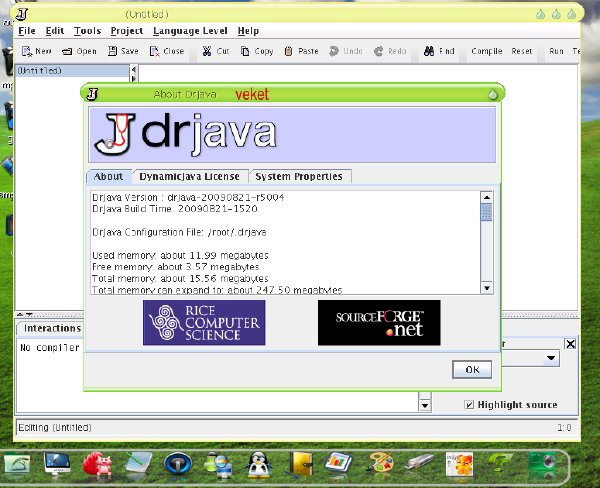Open the green question mark dock icon
The width and height of the screenshot is (600, 488).
501,463
